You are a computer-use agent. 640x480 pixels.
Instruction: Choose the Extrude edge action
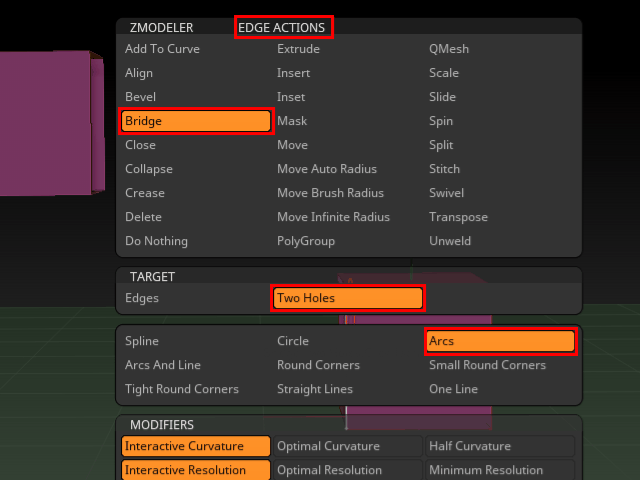[x=298, y=49]
